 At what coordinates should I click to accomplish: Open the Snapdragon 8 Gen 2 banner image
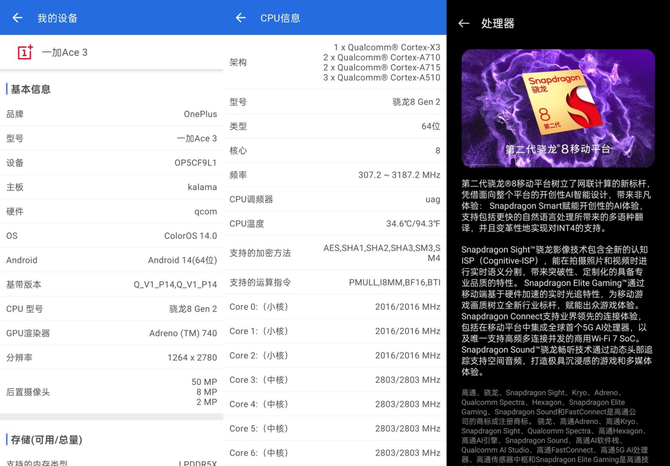tap(558, 108)
